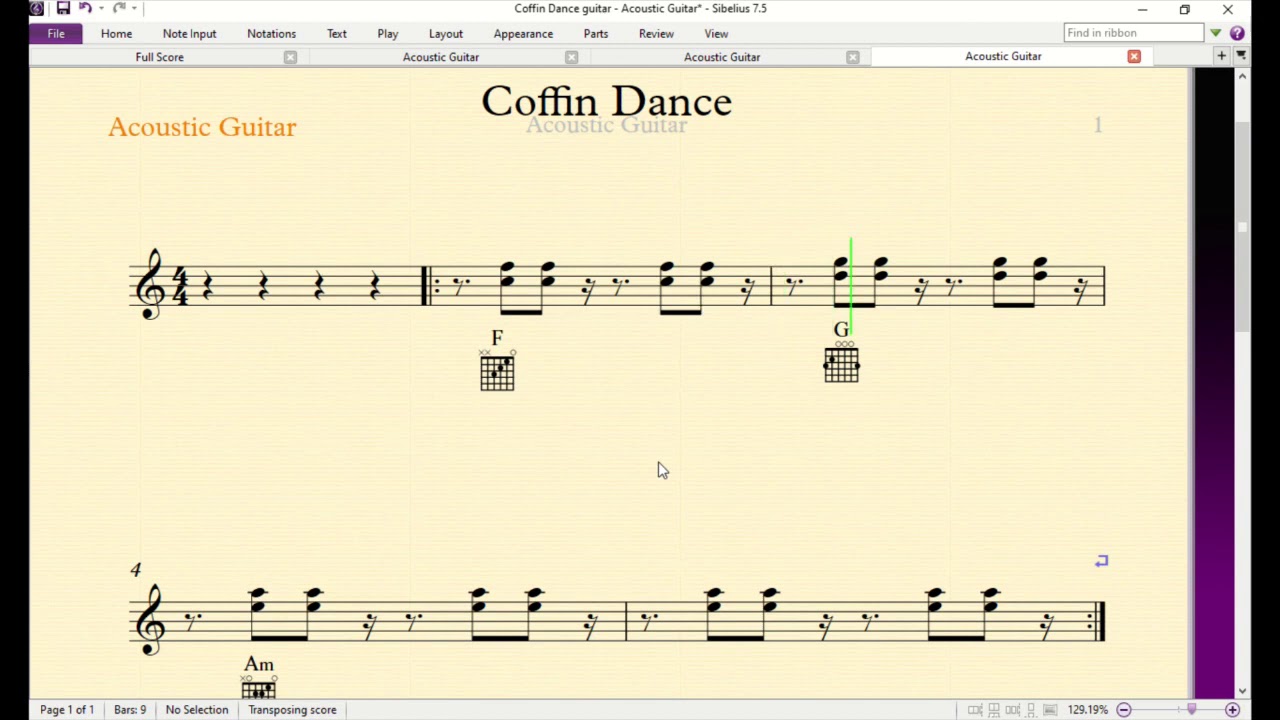
Task: Click the Redo arrow icon
Action: coord(119,9)
